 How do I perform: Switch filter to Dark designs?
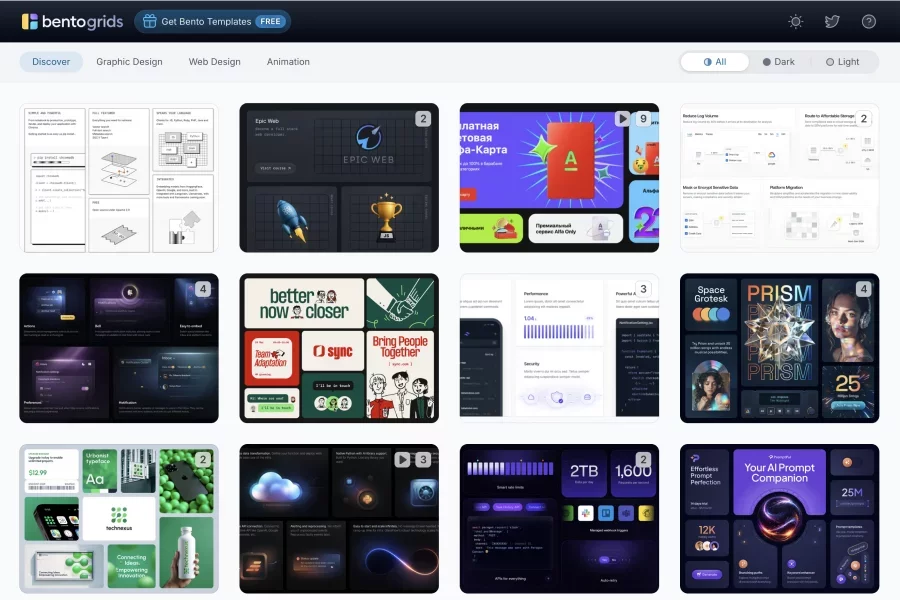[x=778, y=62]
